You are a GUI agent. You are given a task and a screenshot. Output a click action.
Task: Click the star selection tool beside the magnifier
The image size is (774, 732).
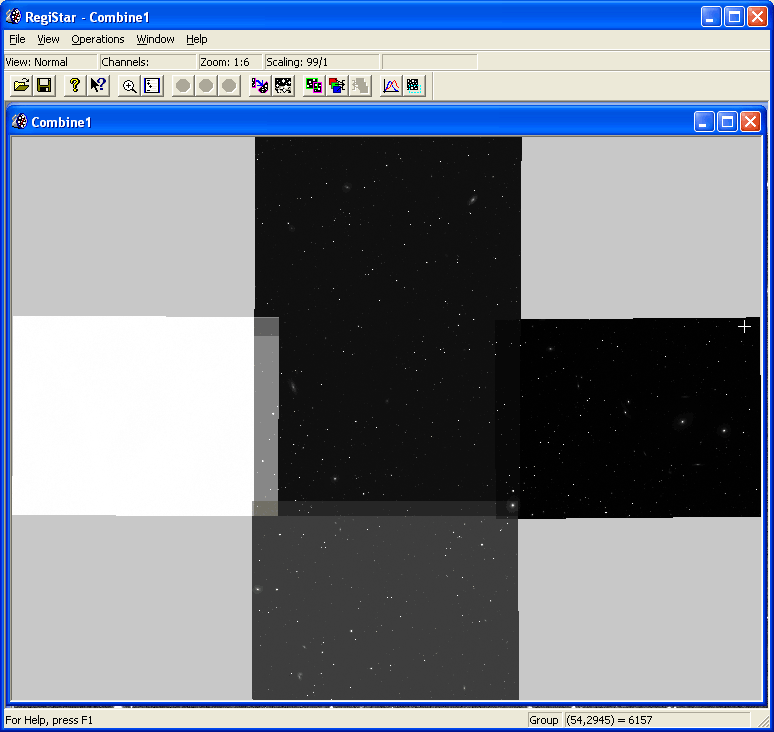coord(152,86)
